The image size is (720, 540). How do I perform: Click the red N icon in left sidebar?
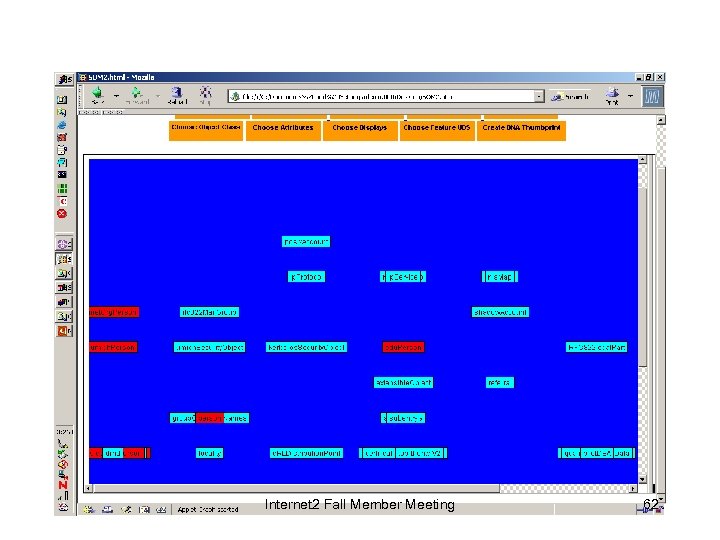(x=63, y=485)
